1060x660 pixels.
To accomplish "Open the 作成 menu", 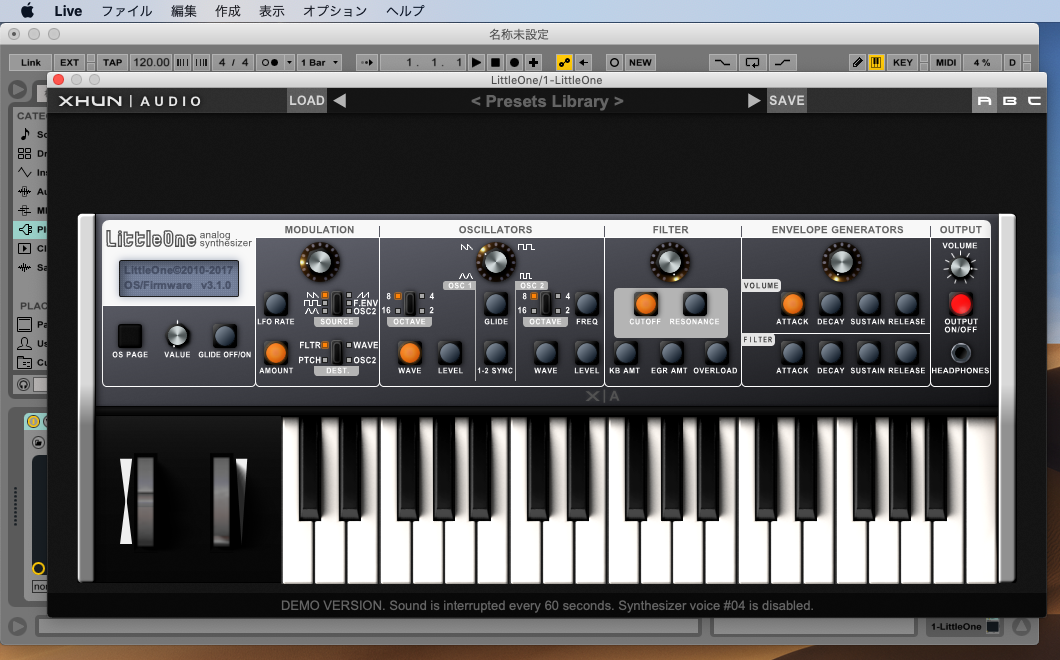I will pos(228,11).
